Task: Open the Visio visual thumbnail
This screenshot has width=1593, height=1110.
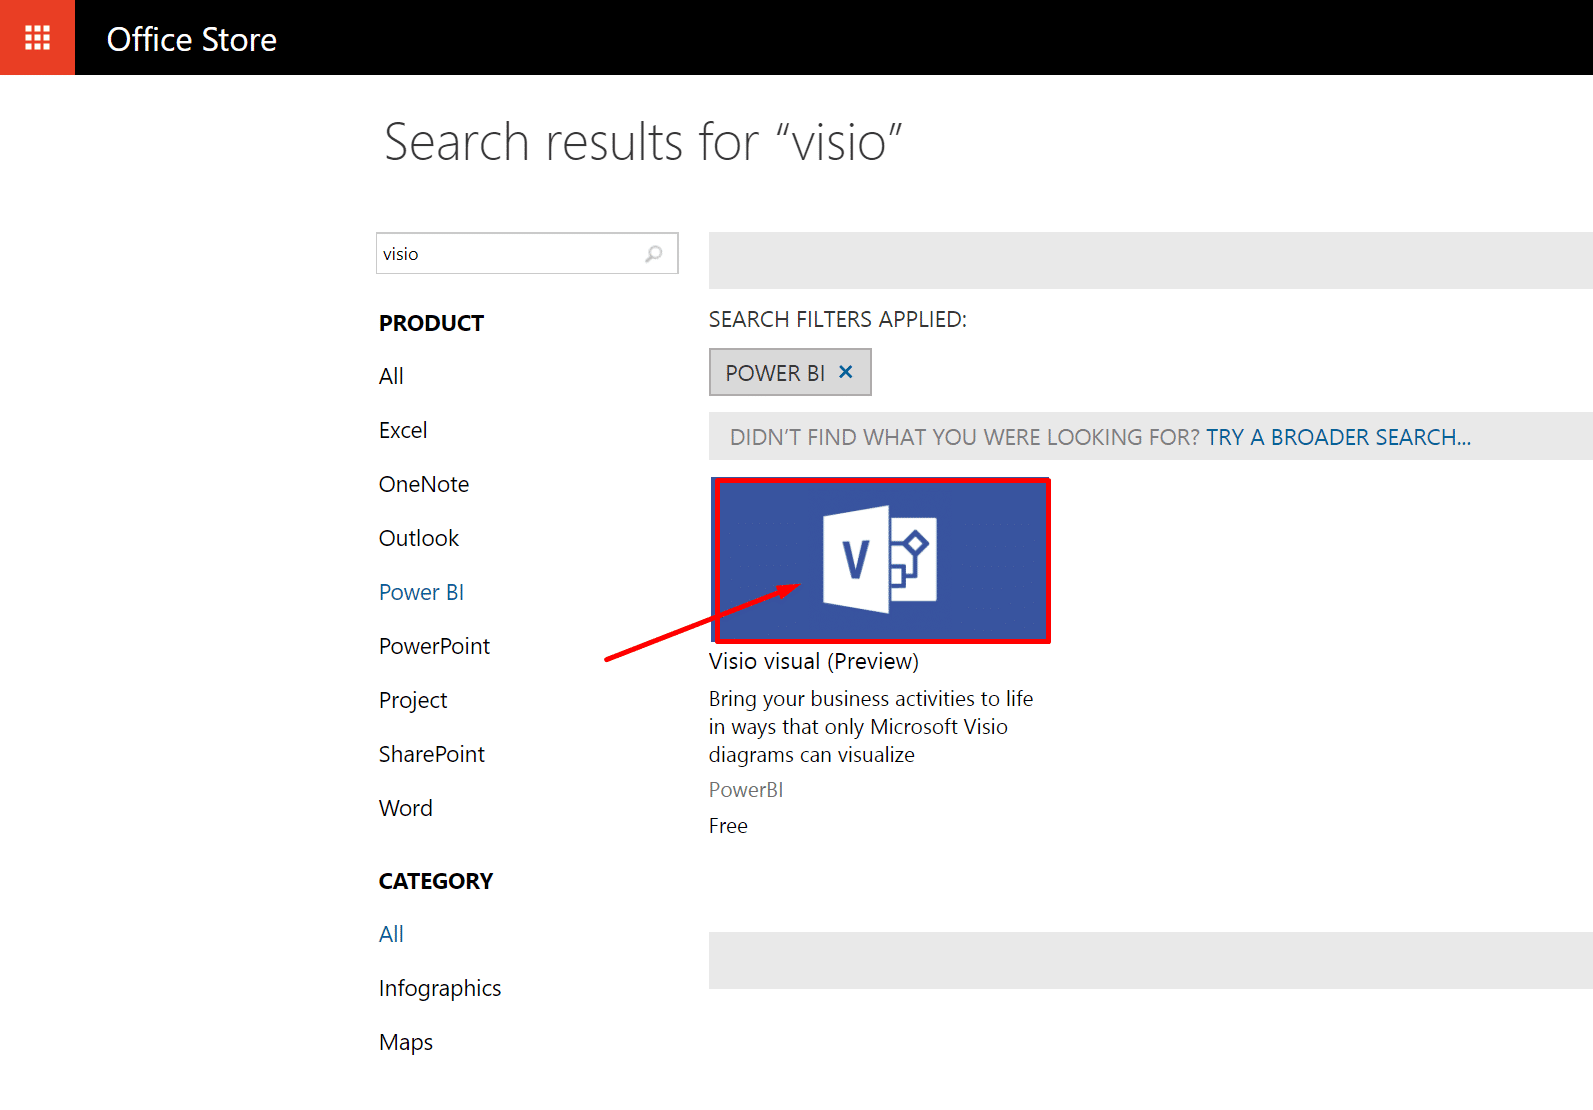Action: (x=880, y=560)
